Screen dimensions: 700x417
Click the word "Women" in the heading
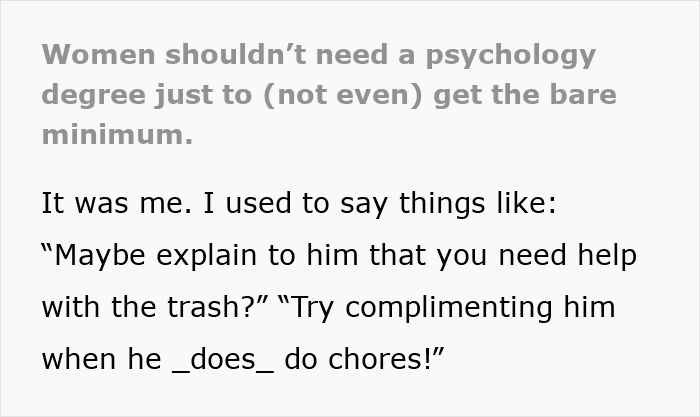pos(98,55)
